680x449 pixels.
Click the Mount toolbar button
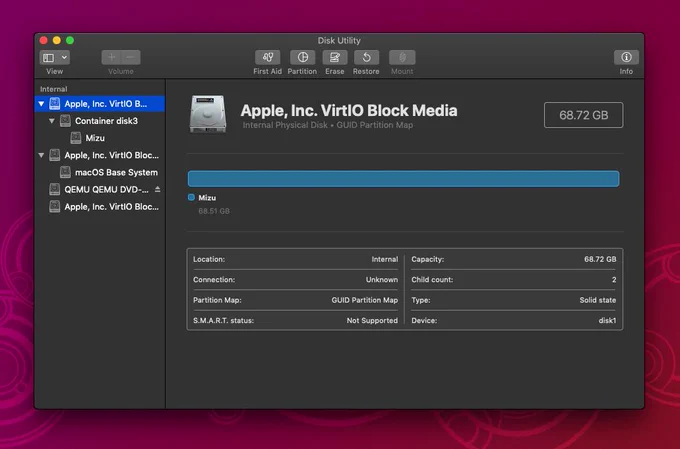point(402,57)
